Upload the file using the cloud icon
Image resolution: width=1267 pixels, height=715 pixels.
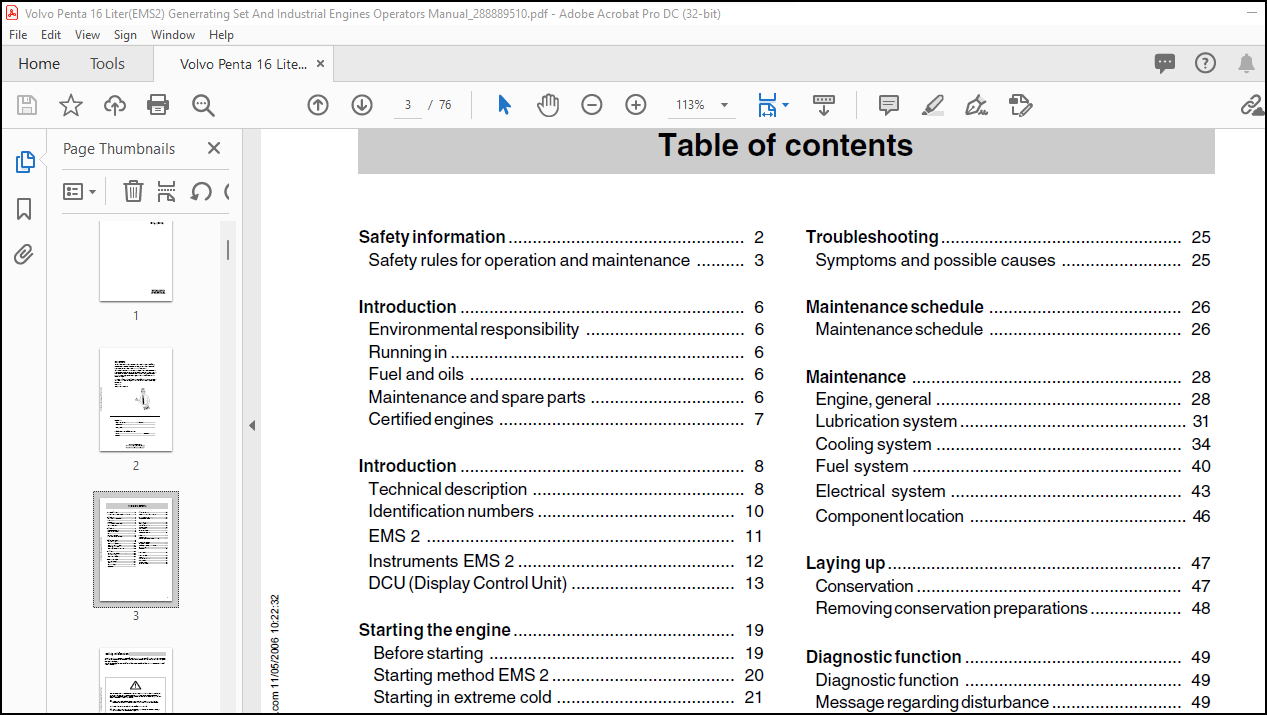point(115,105)
